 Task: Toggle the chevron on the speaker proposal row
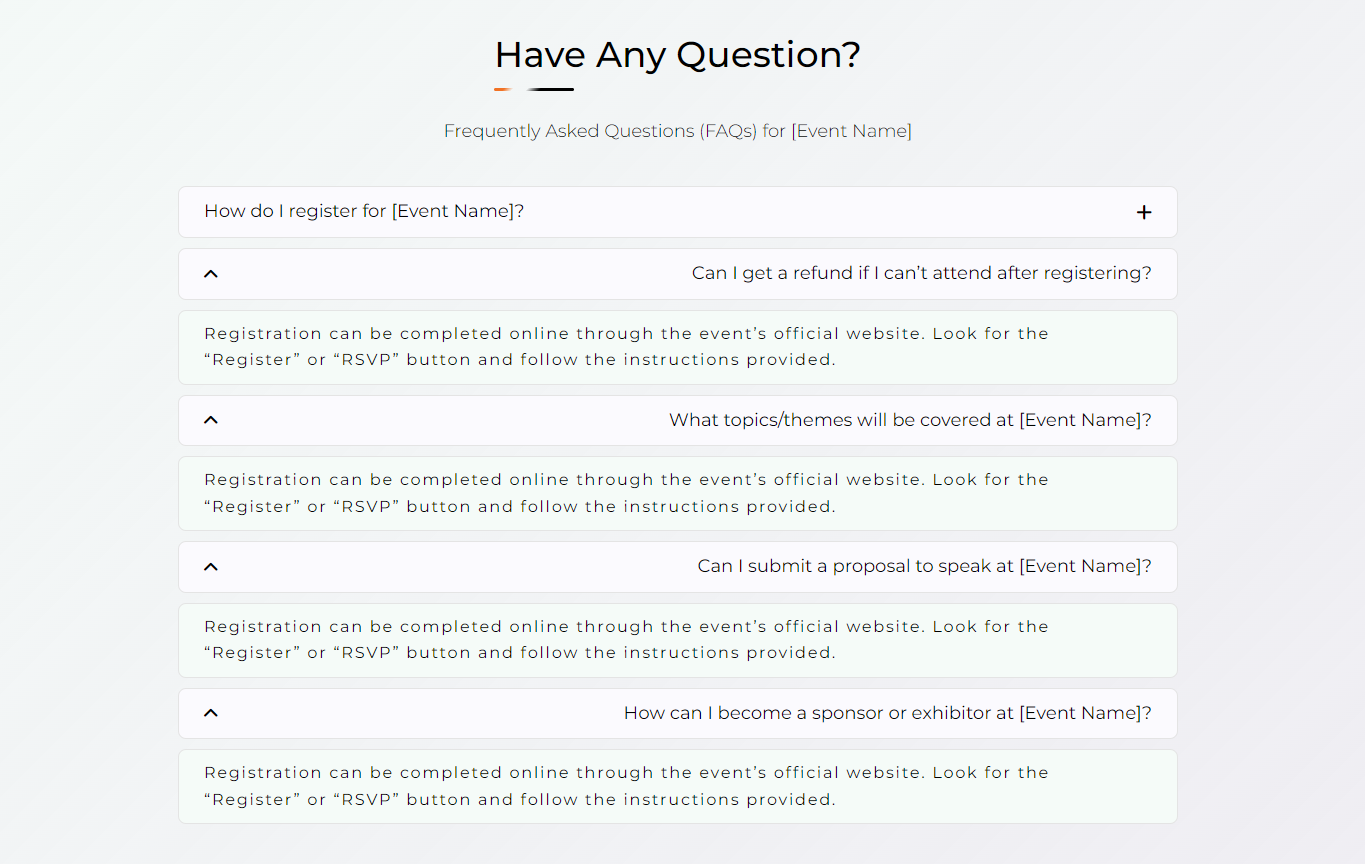click(x=210, y=567)
